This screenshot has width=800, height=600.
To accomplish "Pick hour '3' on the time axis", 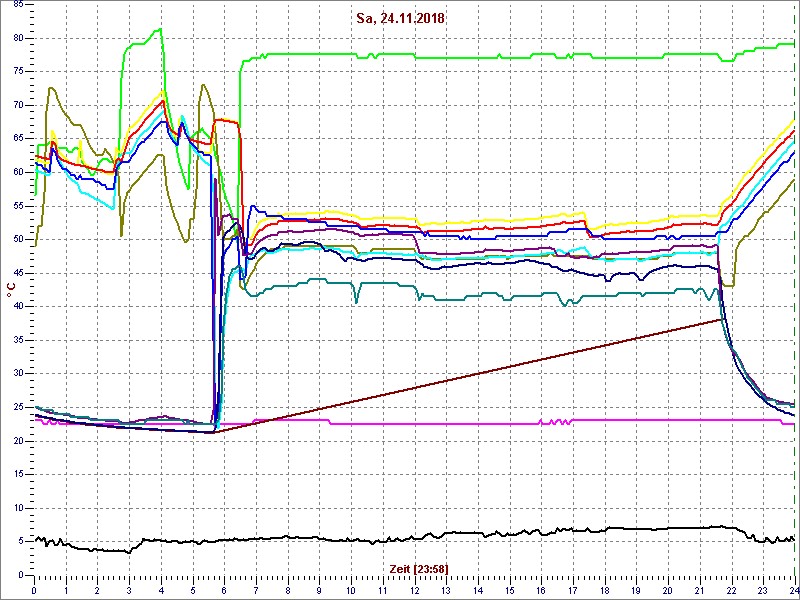I will [129, 590].
